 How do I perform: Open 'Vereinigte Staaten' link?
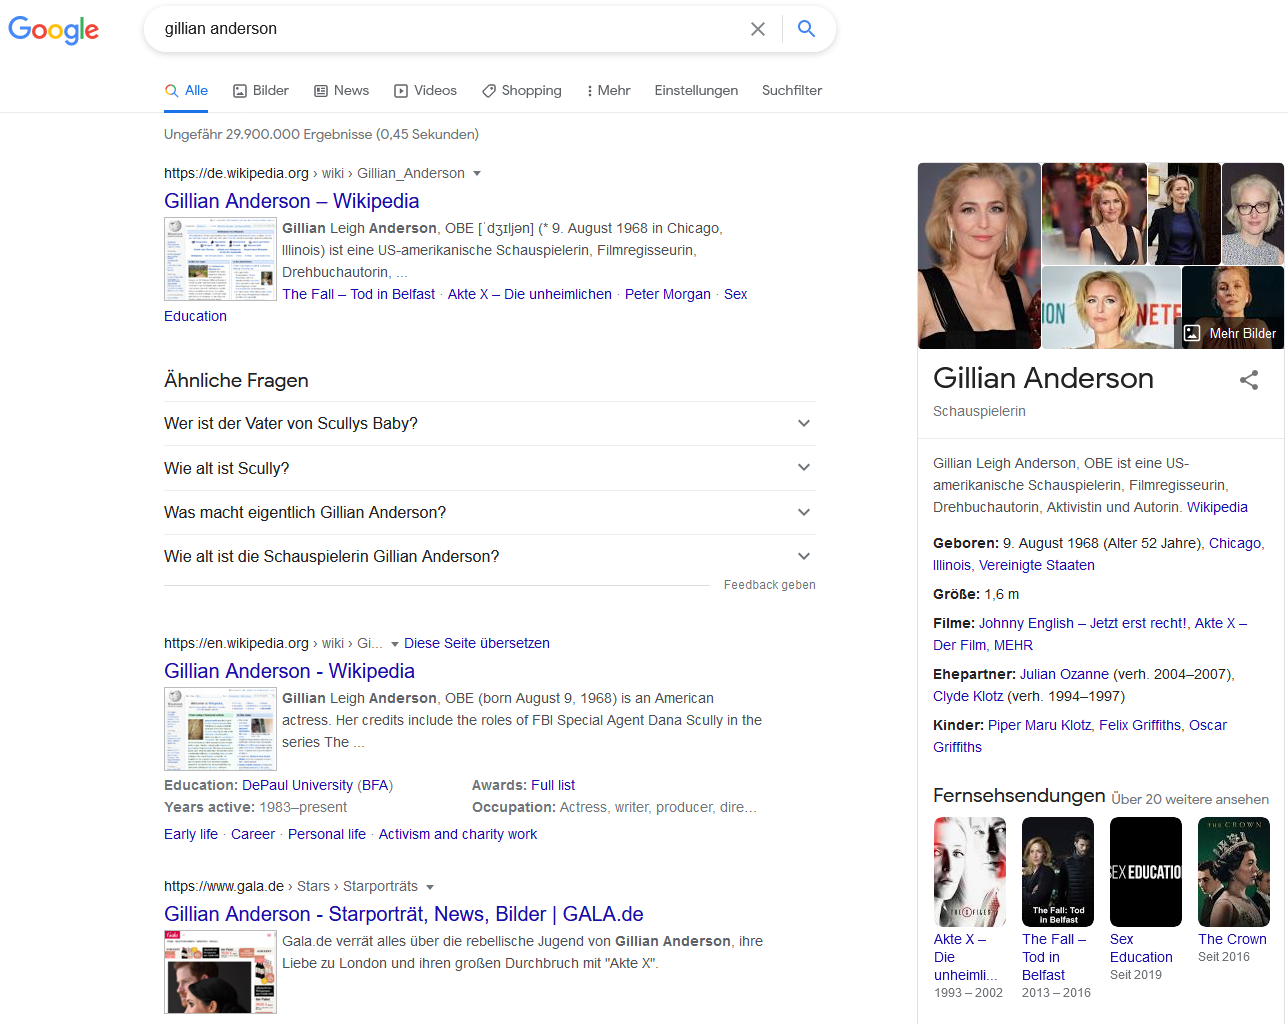point(1037,565)
